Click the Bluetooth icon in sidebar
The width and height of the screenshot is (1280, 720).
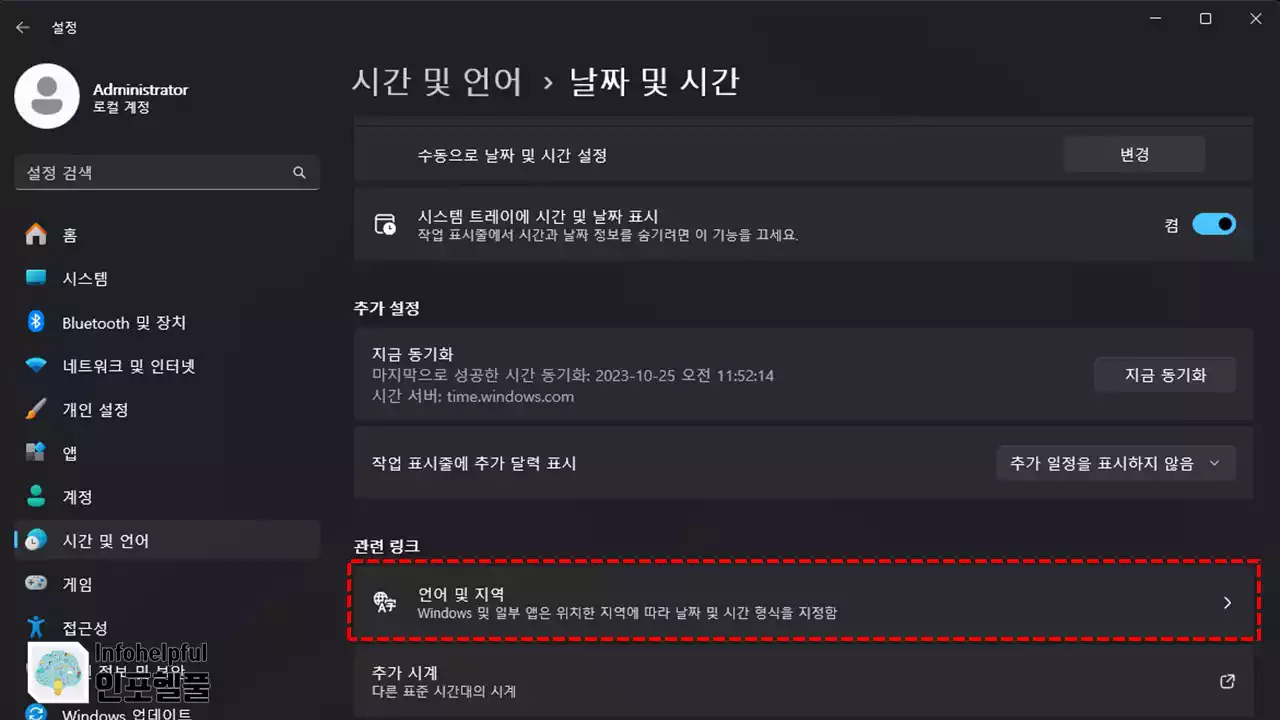click(x=36, y=322)
